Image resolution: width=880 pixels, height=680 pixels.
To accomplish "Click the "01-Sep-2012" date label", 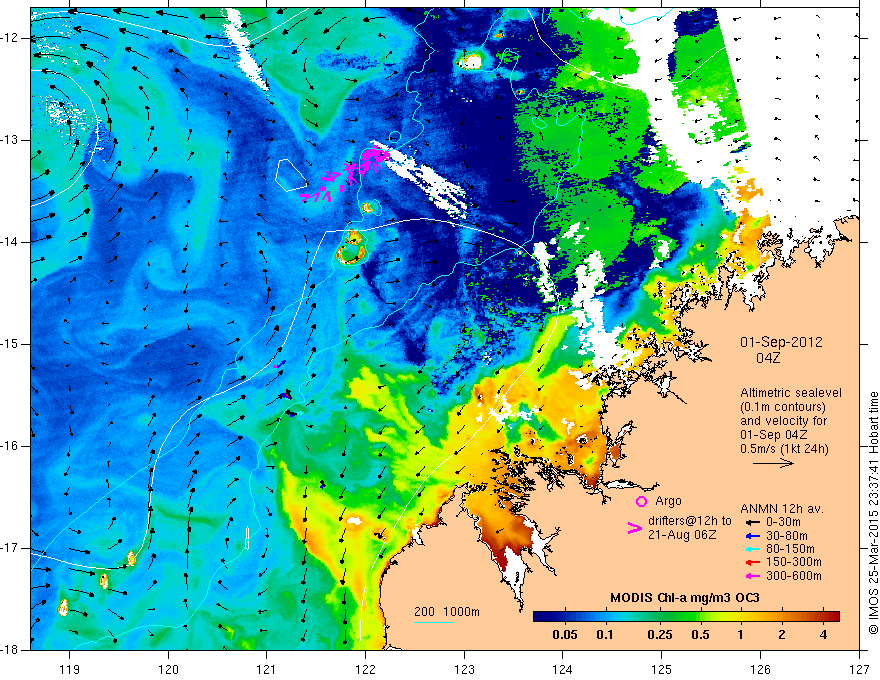I will click(781, 342).
